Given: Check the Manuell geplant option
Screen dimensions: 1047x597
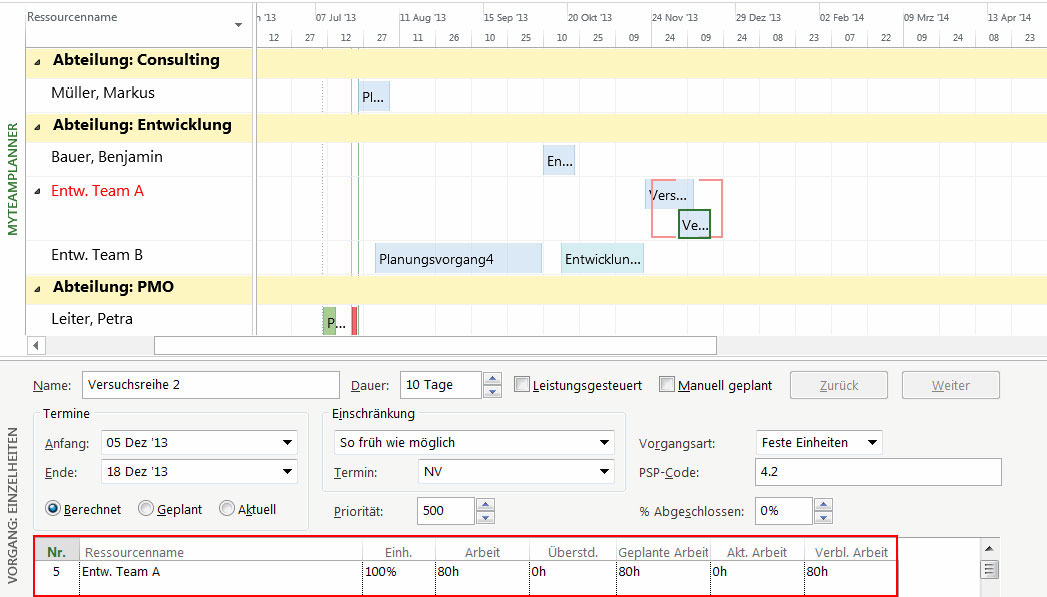Looking at the screenshot, I should [667, 385].
